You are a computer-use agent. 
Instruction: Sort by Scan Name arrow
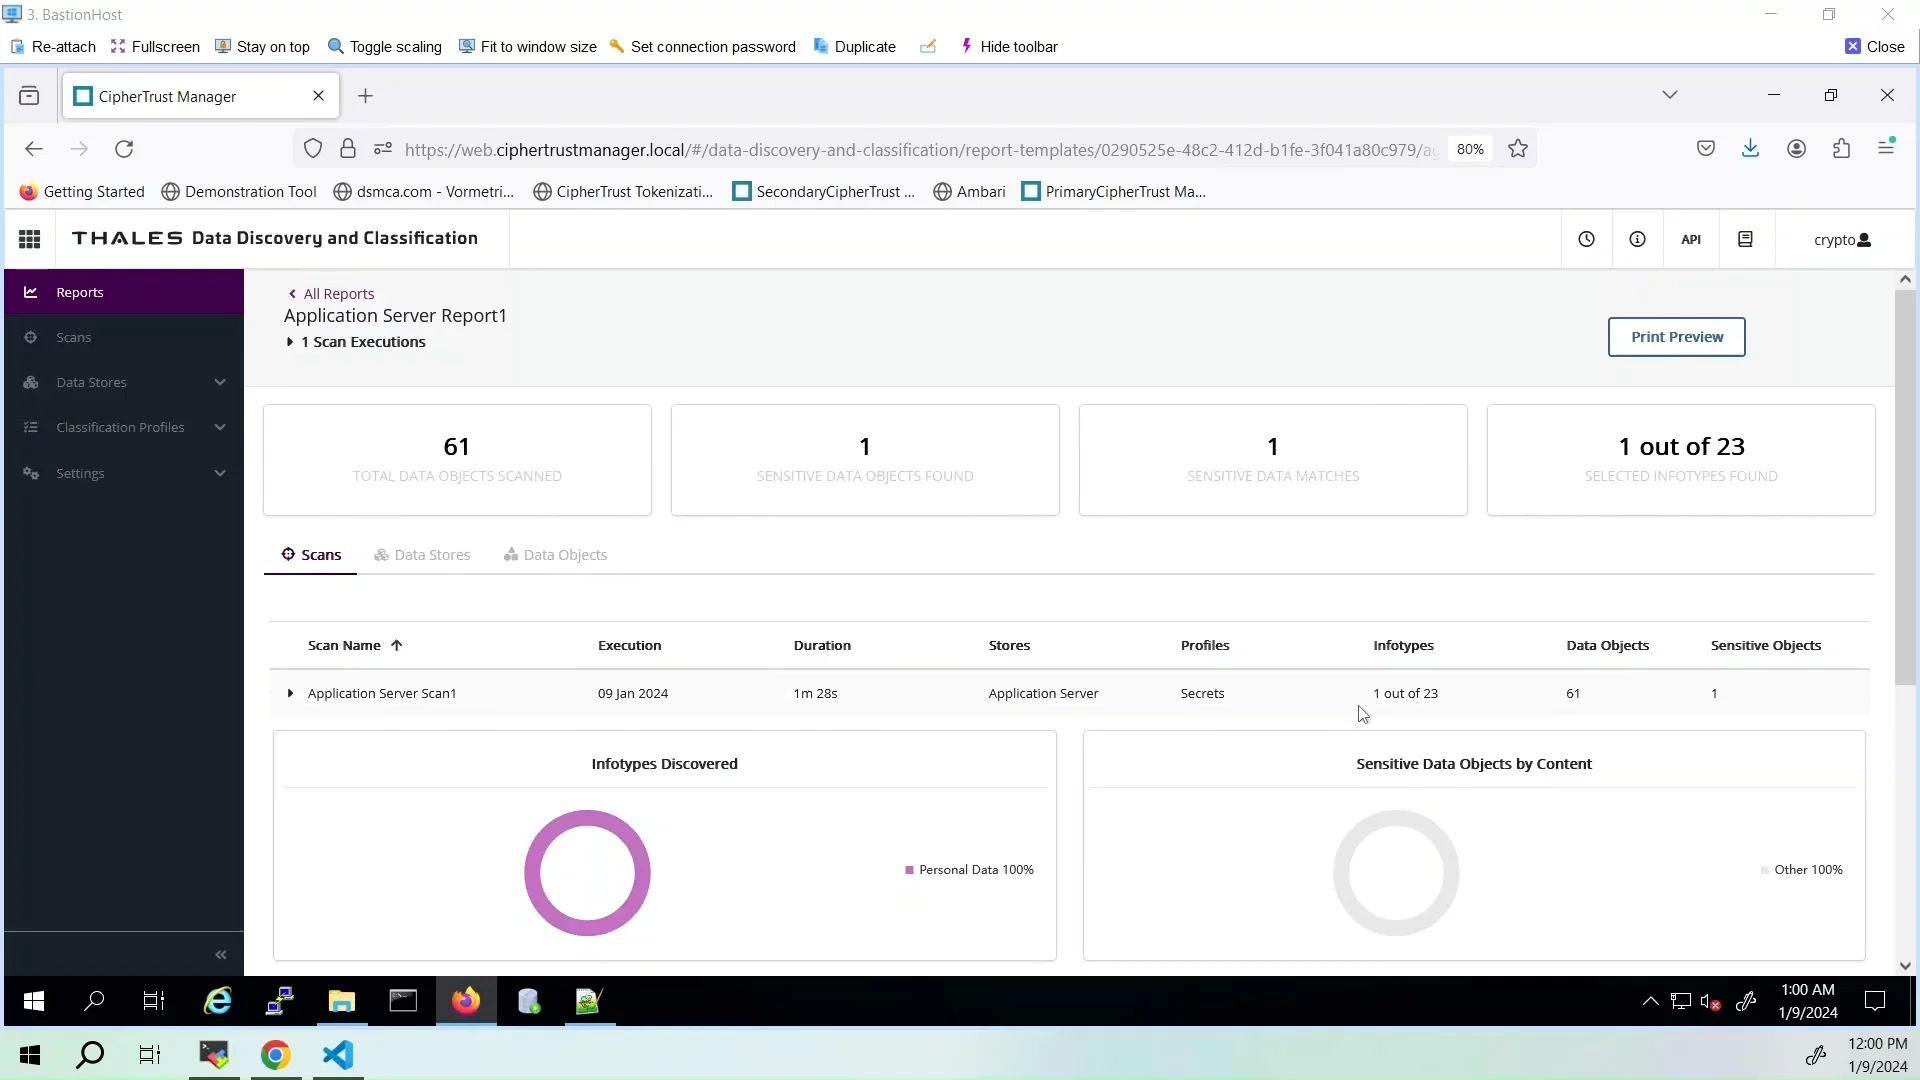pos(397,646)
